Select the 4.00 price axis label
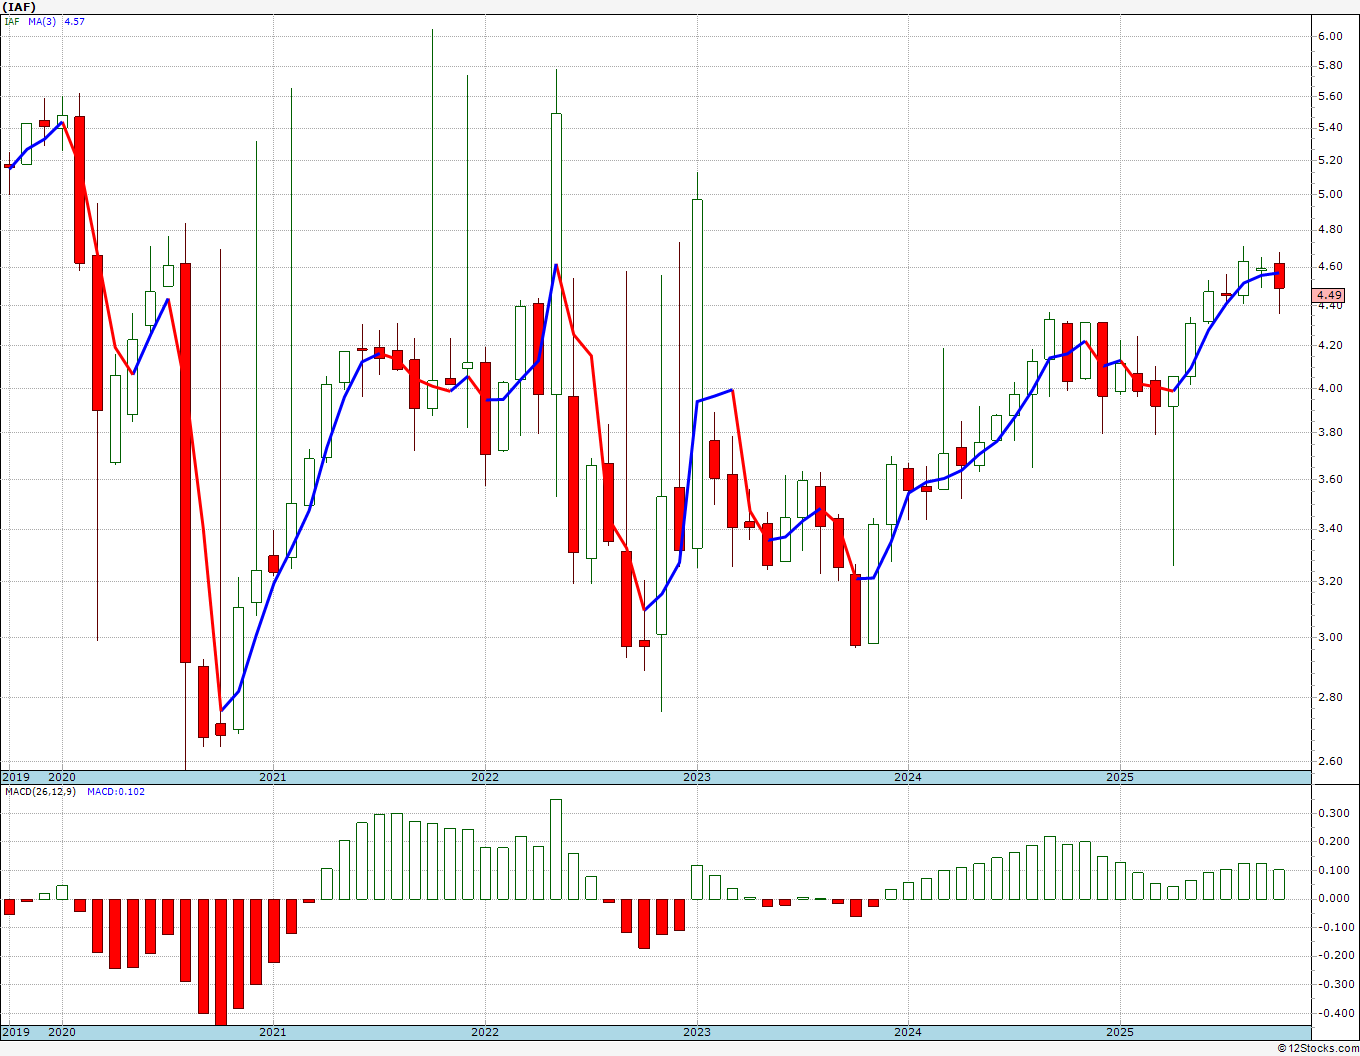 coord(1330,389)
